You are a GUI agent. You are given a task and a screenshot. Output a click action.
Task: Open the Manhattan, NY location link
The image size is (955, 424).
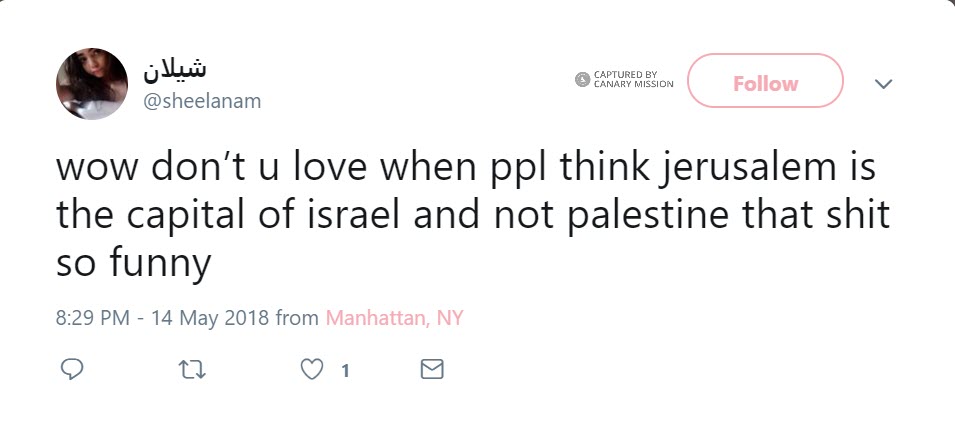coord(394,319)
